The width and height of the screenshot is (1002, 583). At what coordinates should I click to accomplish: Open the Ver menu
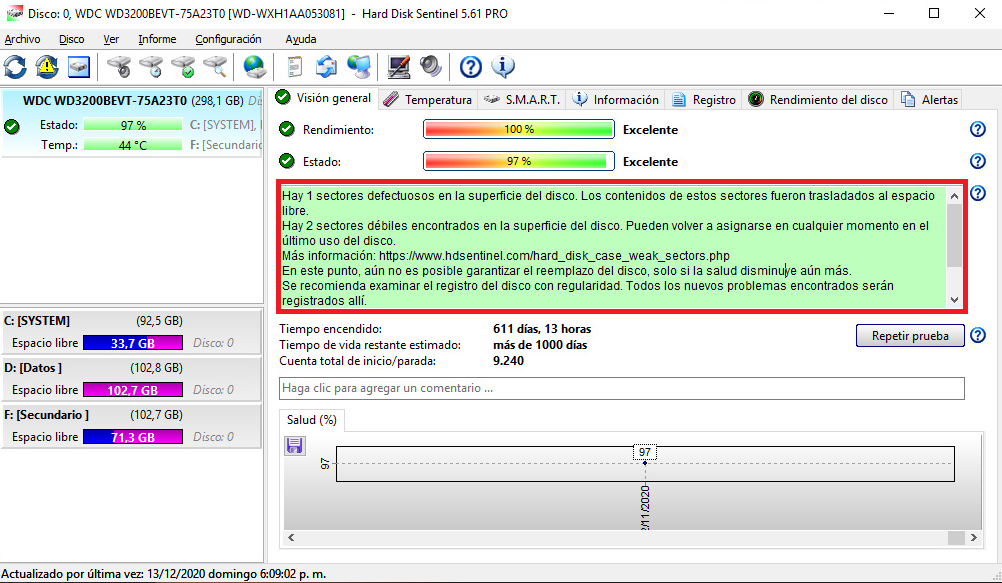[x=111, y=39]
